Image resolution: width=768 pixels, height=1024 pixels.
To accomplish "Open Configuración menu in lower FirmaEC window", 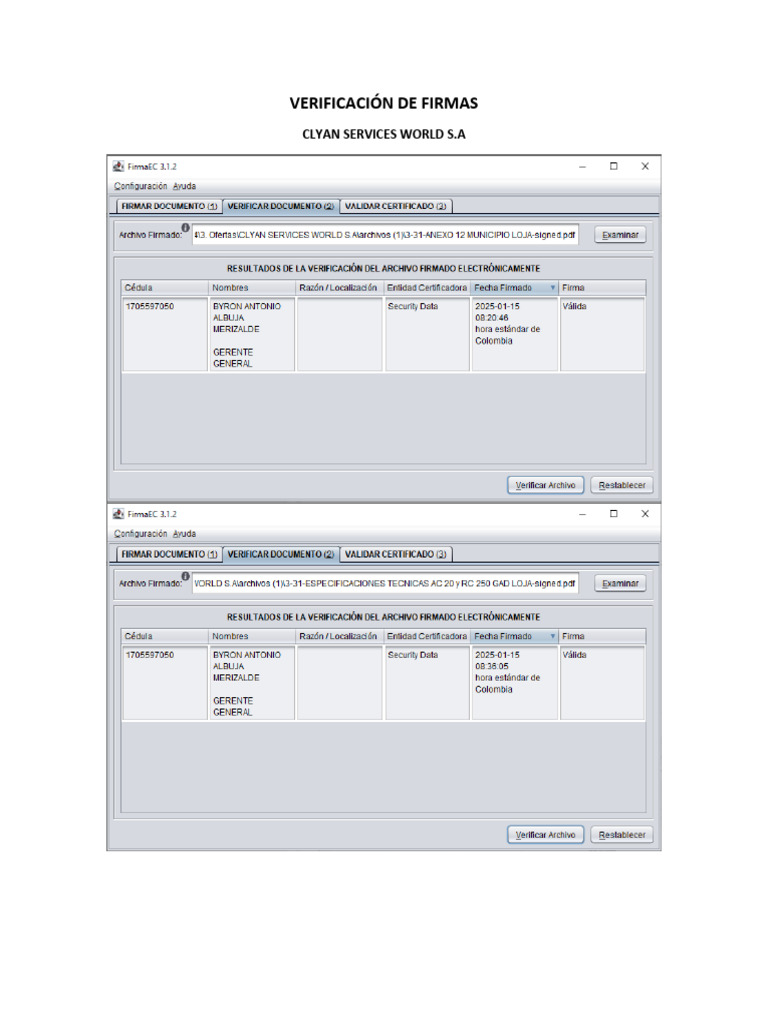I will tap(140, 534).
